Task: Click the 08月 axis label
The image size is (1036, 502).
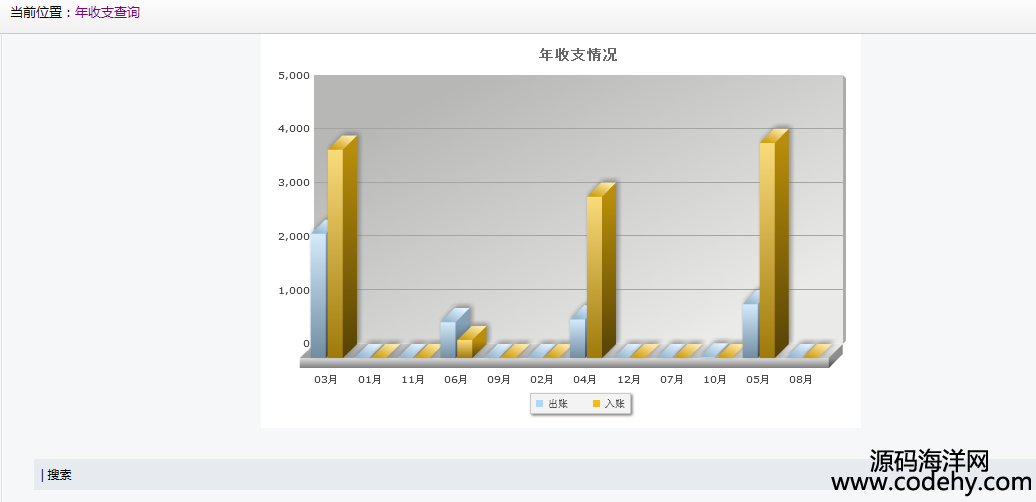Action: pyautogui.click(x=801, y=380)
